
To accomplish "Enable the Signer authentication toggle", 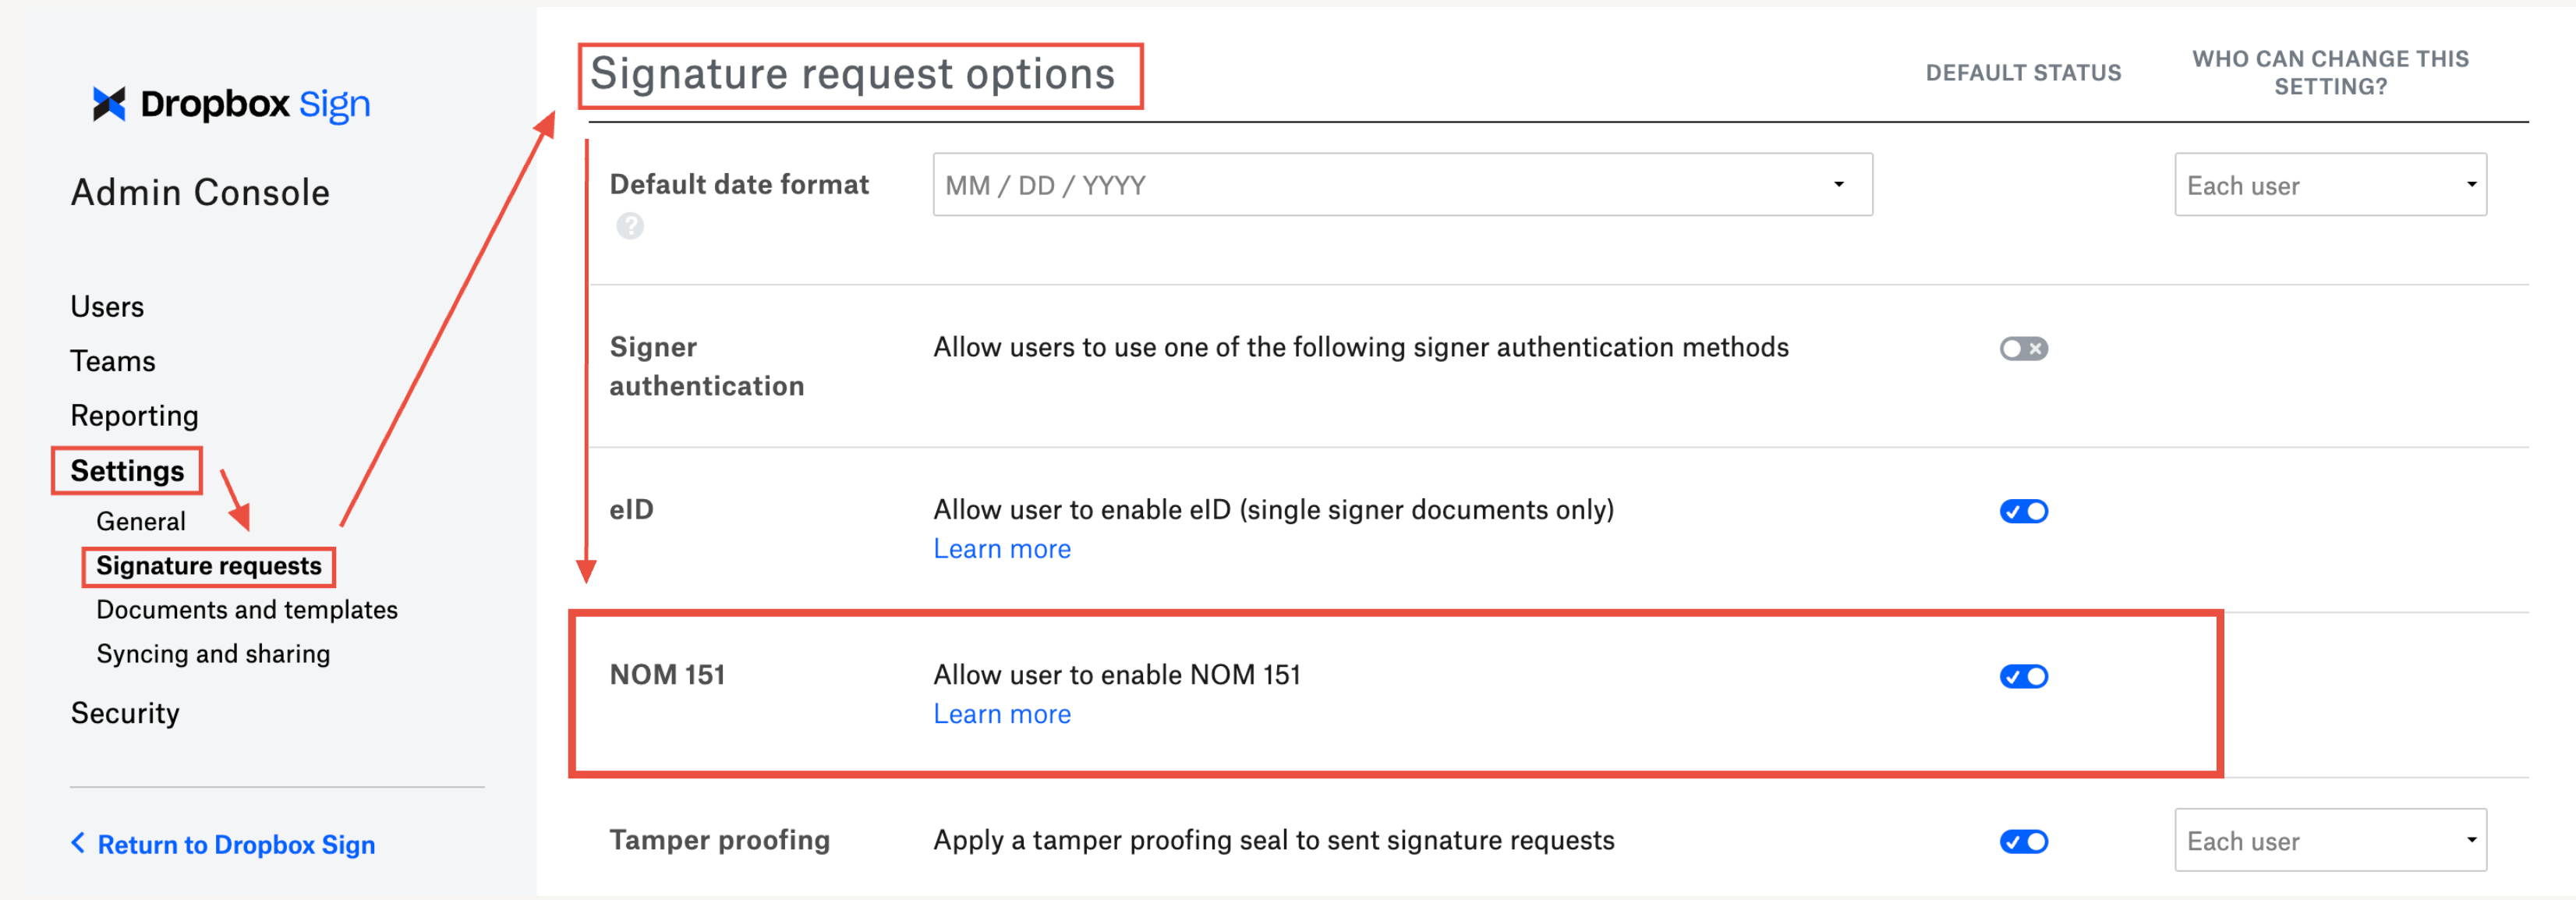I will tap(2023, 348).
